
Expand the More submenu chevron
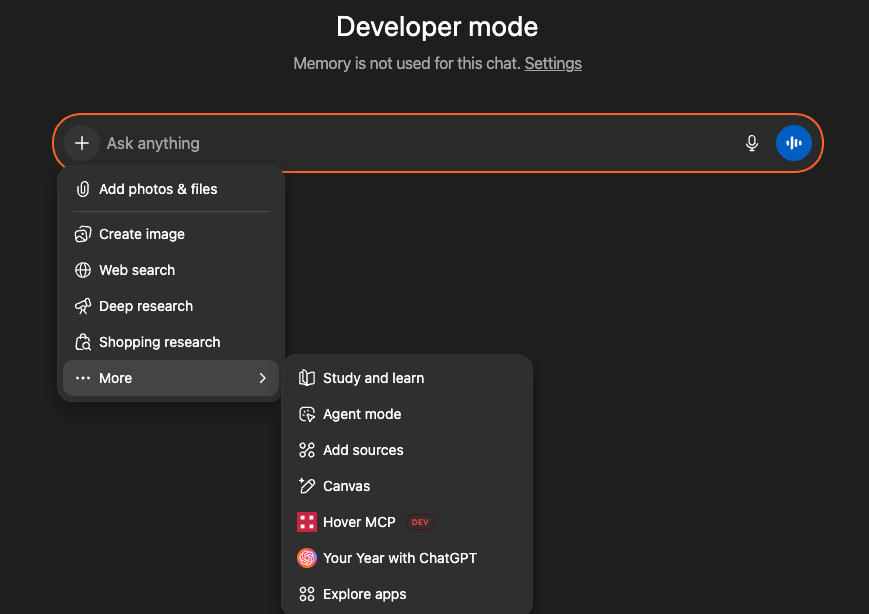click(x=263, y=378)
